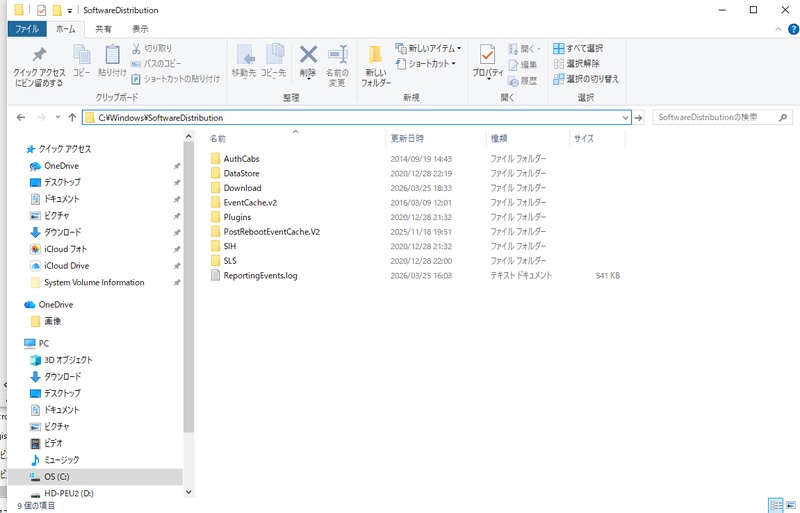Click Select All (すべて選択)
The width and height of the screenshot is (800, 513).
578,48
